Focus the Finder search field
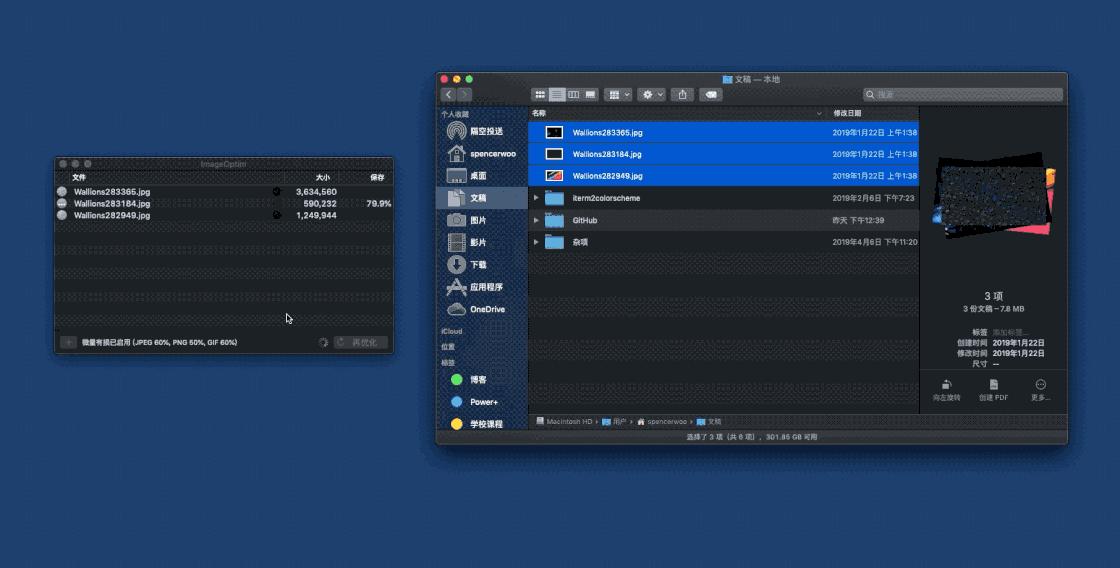 click(x=963, y=94)
